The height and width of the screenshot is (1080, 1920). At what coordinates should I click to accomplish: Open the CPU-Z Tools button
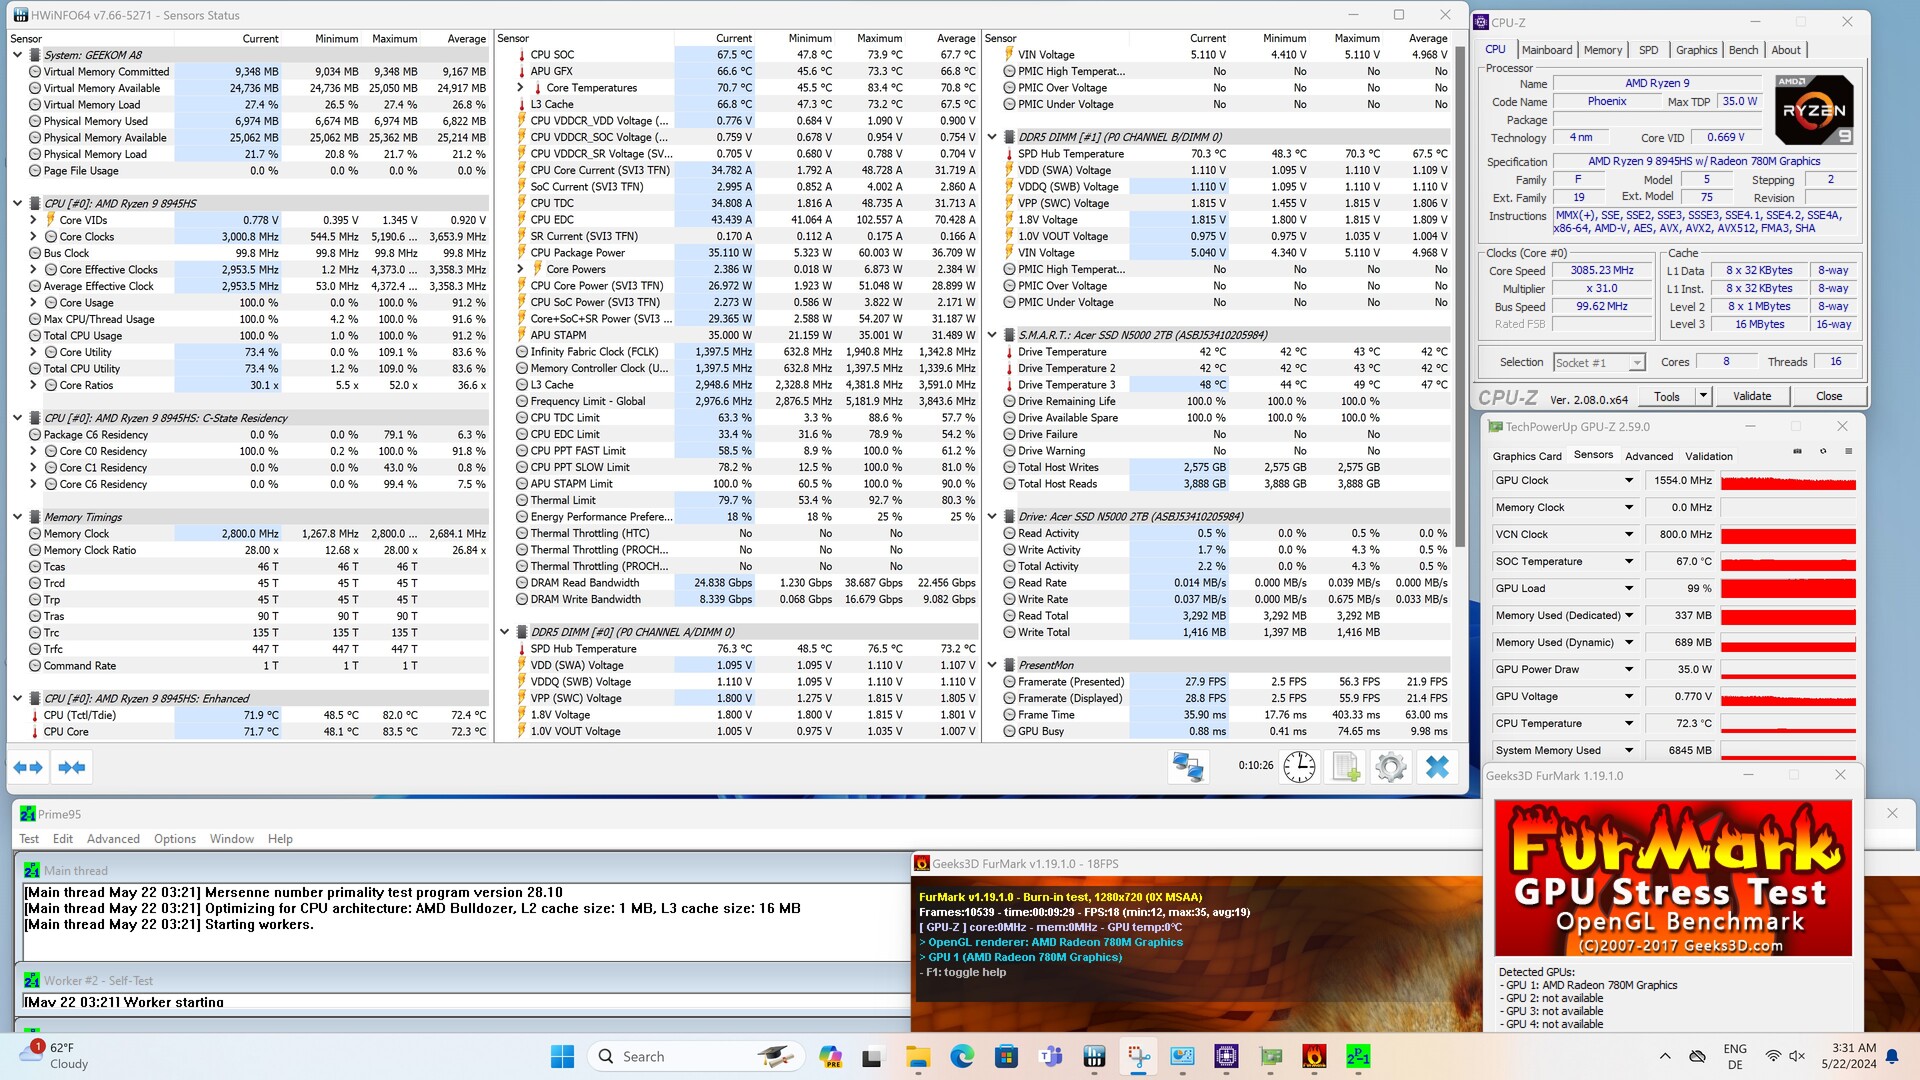(1666, 397)
